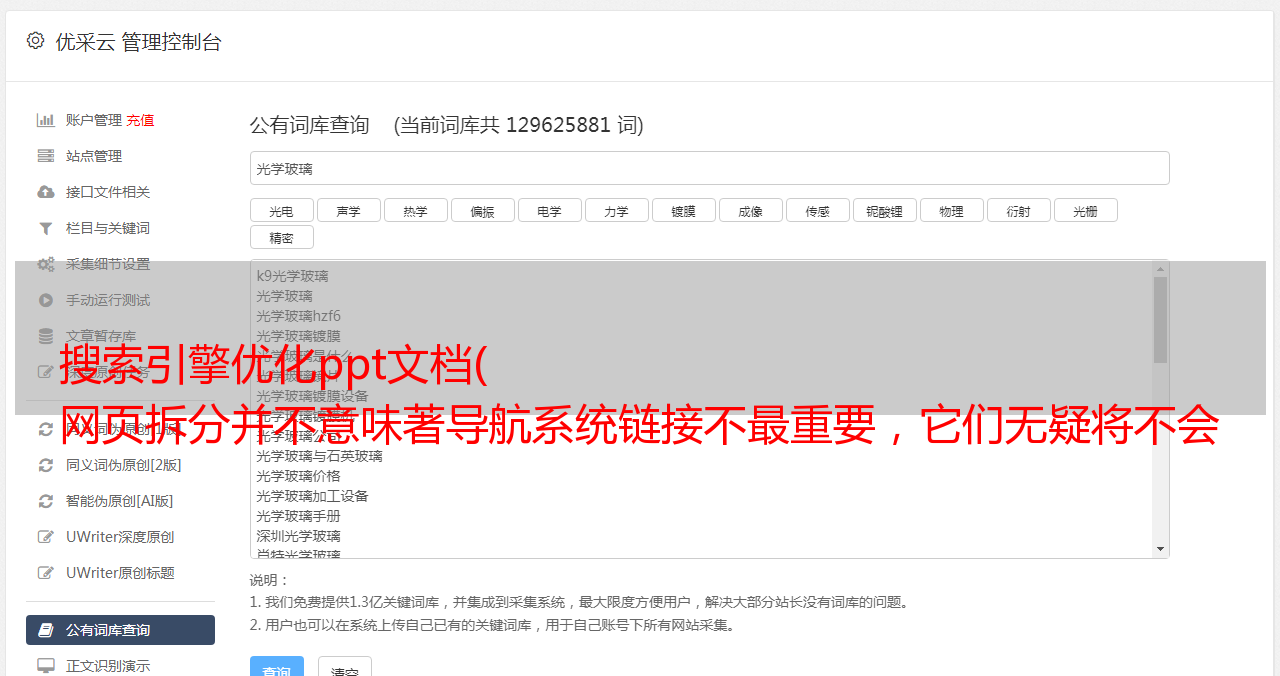Screen dimensions: 1280x676
Task: Click the 清空 clear button
Action: coord(345,668)
